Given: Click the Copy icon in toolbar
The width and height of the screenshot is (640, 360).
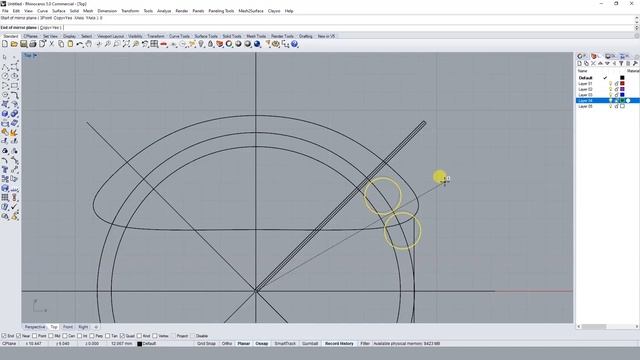Looking at the screenshot, I should [61, 44].
